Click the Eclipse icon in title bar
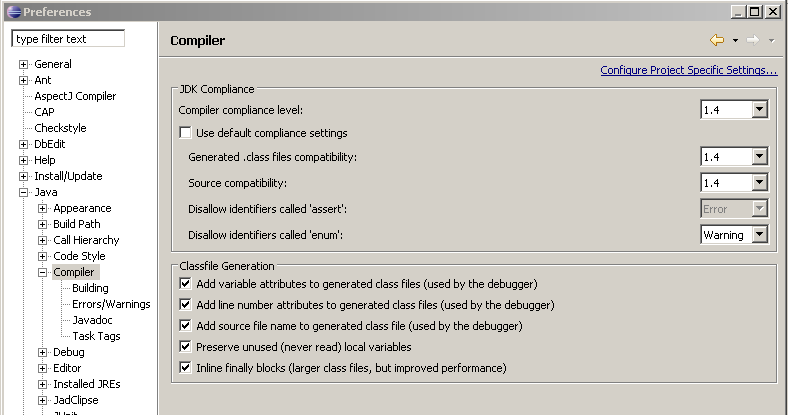788x415 pixels. click(x=12, y=12)
